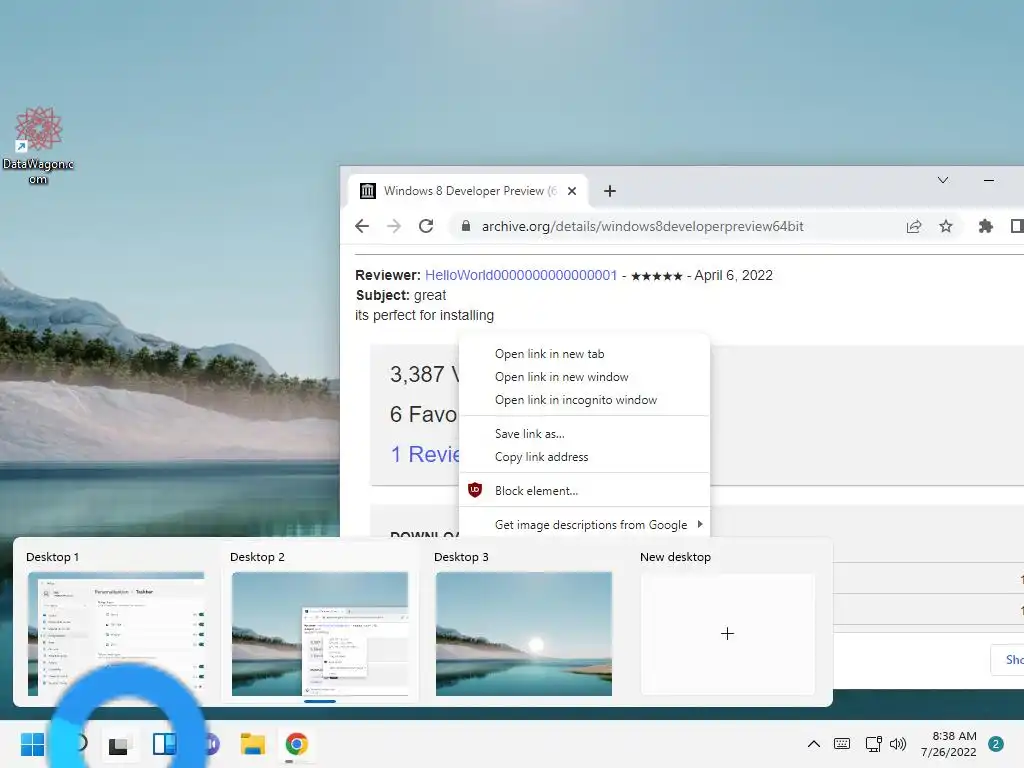This screenshot has width=1024, height=768.
Task: Bookmark this page with the star icon
Action: (946, 226)
